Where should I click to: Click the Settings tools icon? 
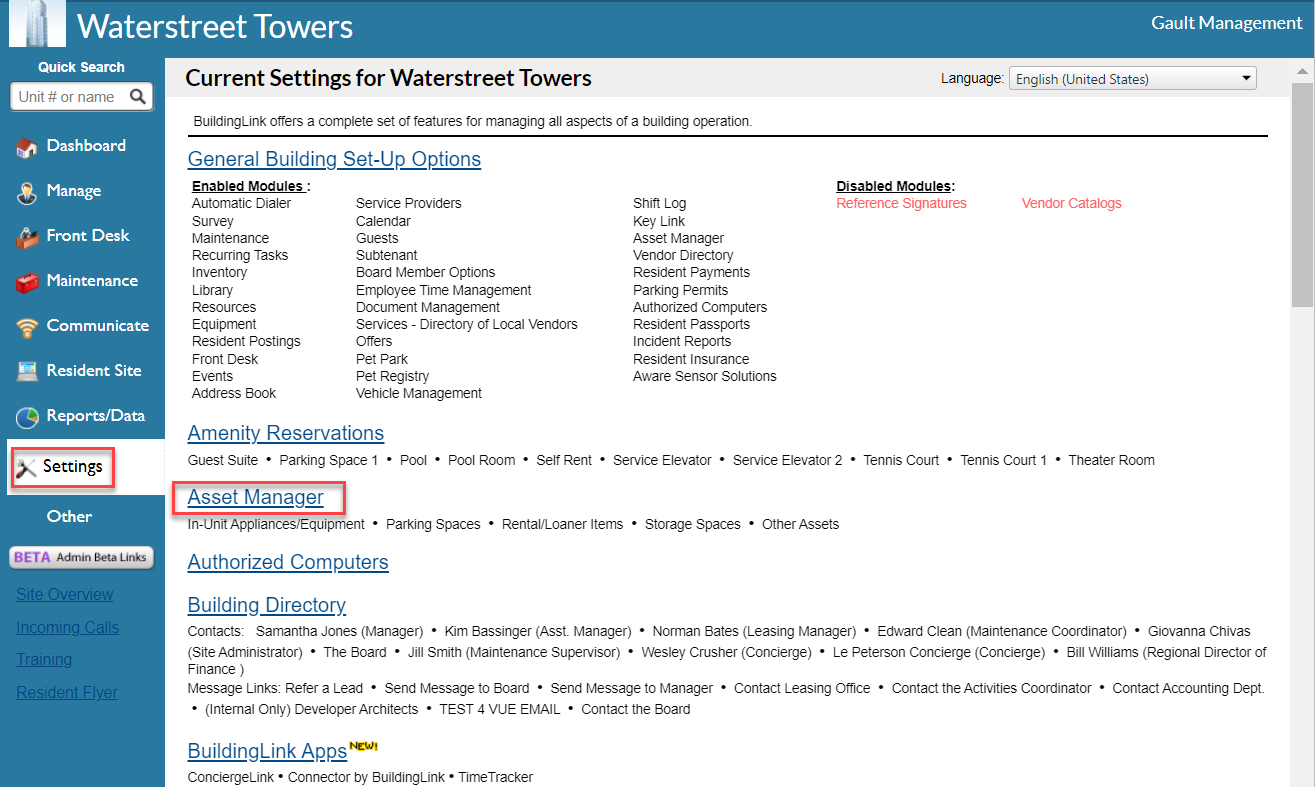(x=27, y=468)
